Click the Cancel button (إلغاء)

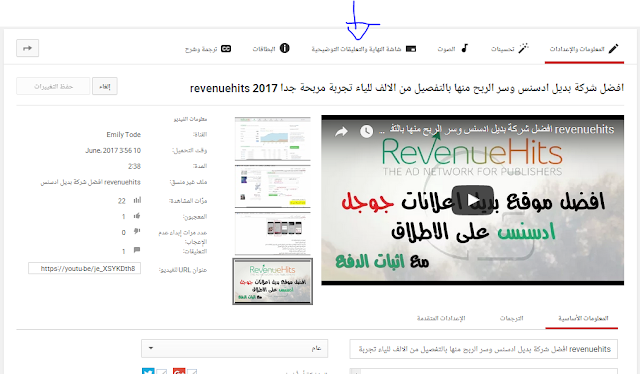pyautogui.click(x=105, y=87)
